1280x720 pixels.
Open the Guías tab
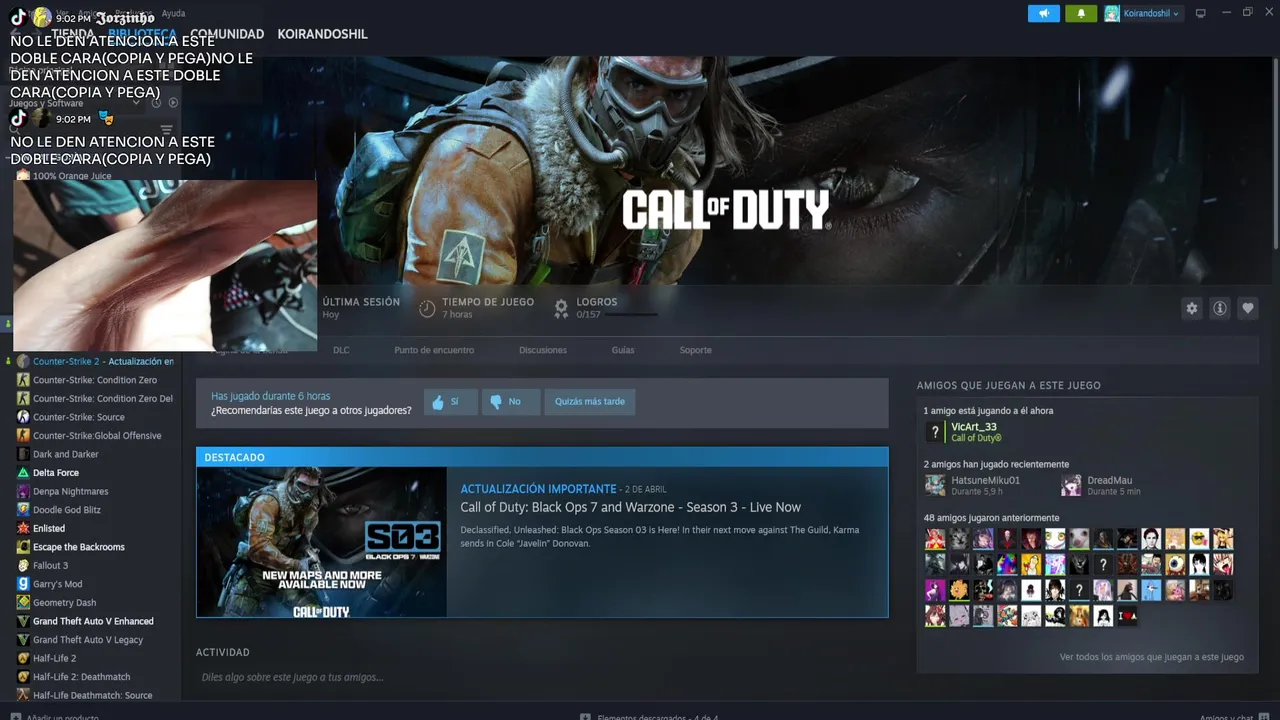623,350
